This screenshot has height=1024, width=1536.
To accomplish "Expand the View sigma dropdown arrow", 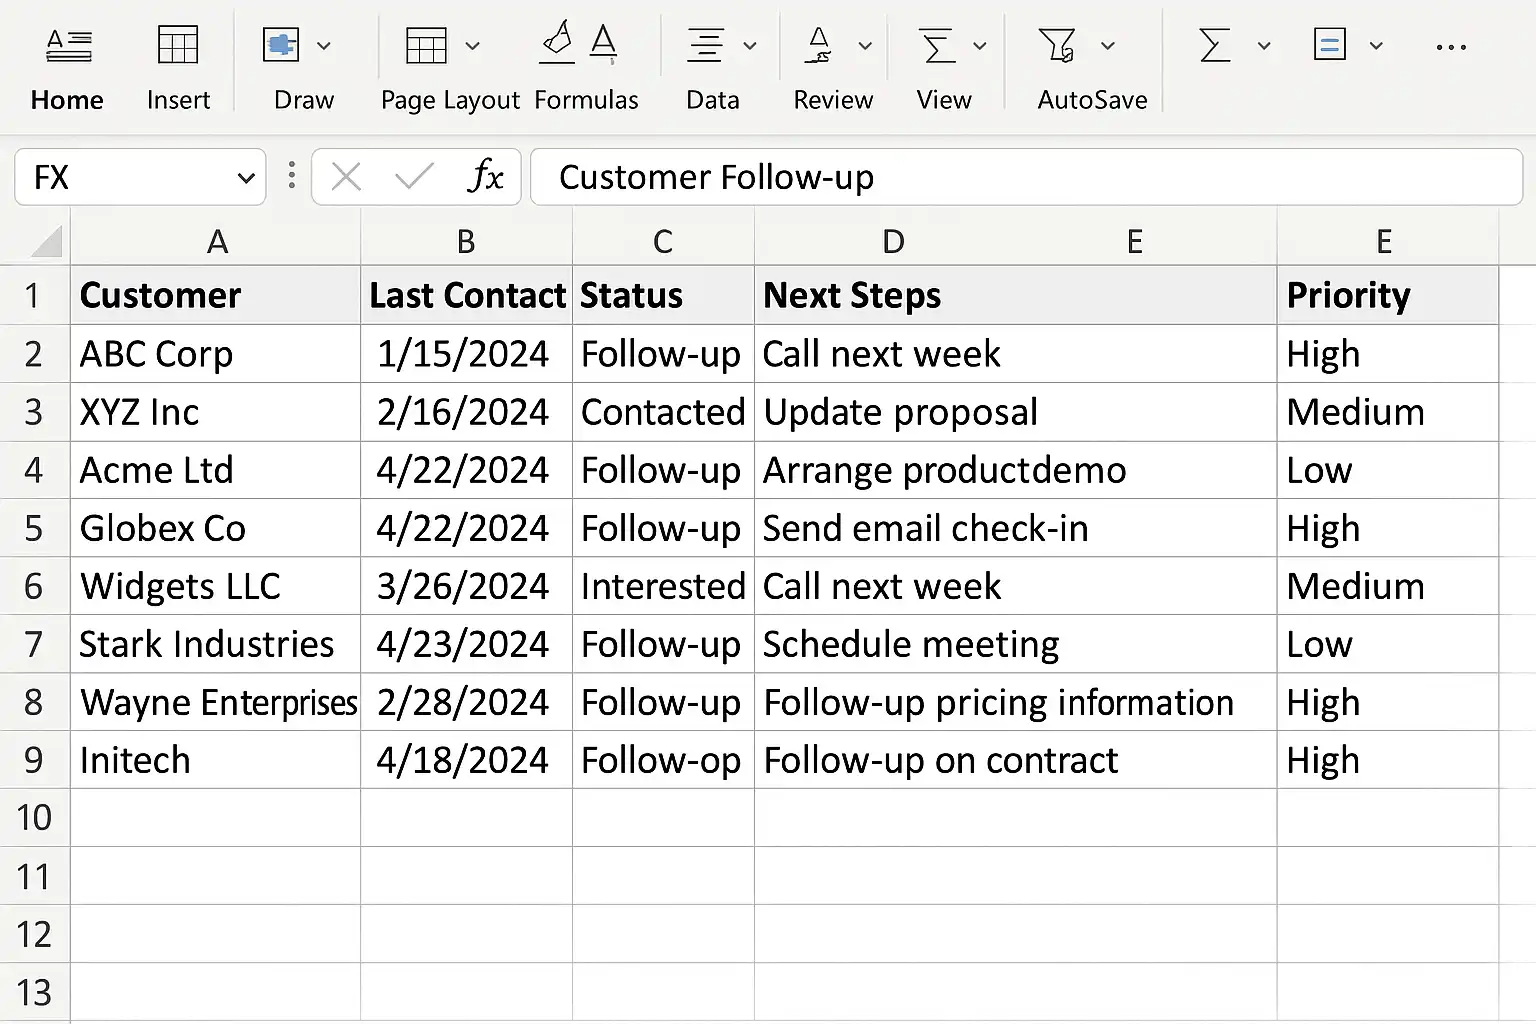I will click(980, 46).
